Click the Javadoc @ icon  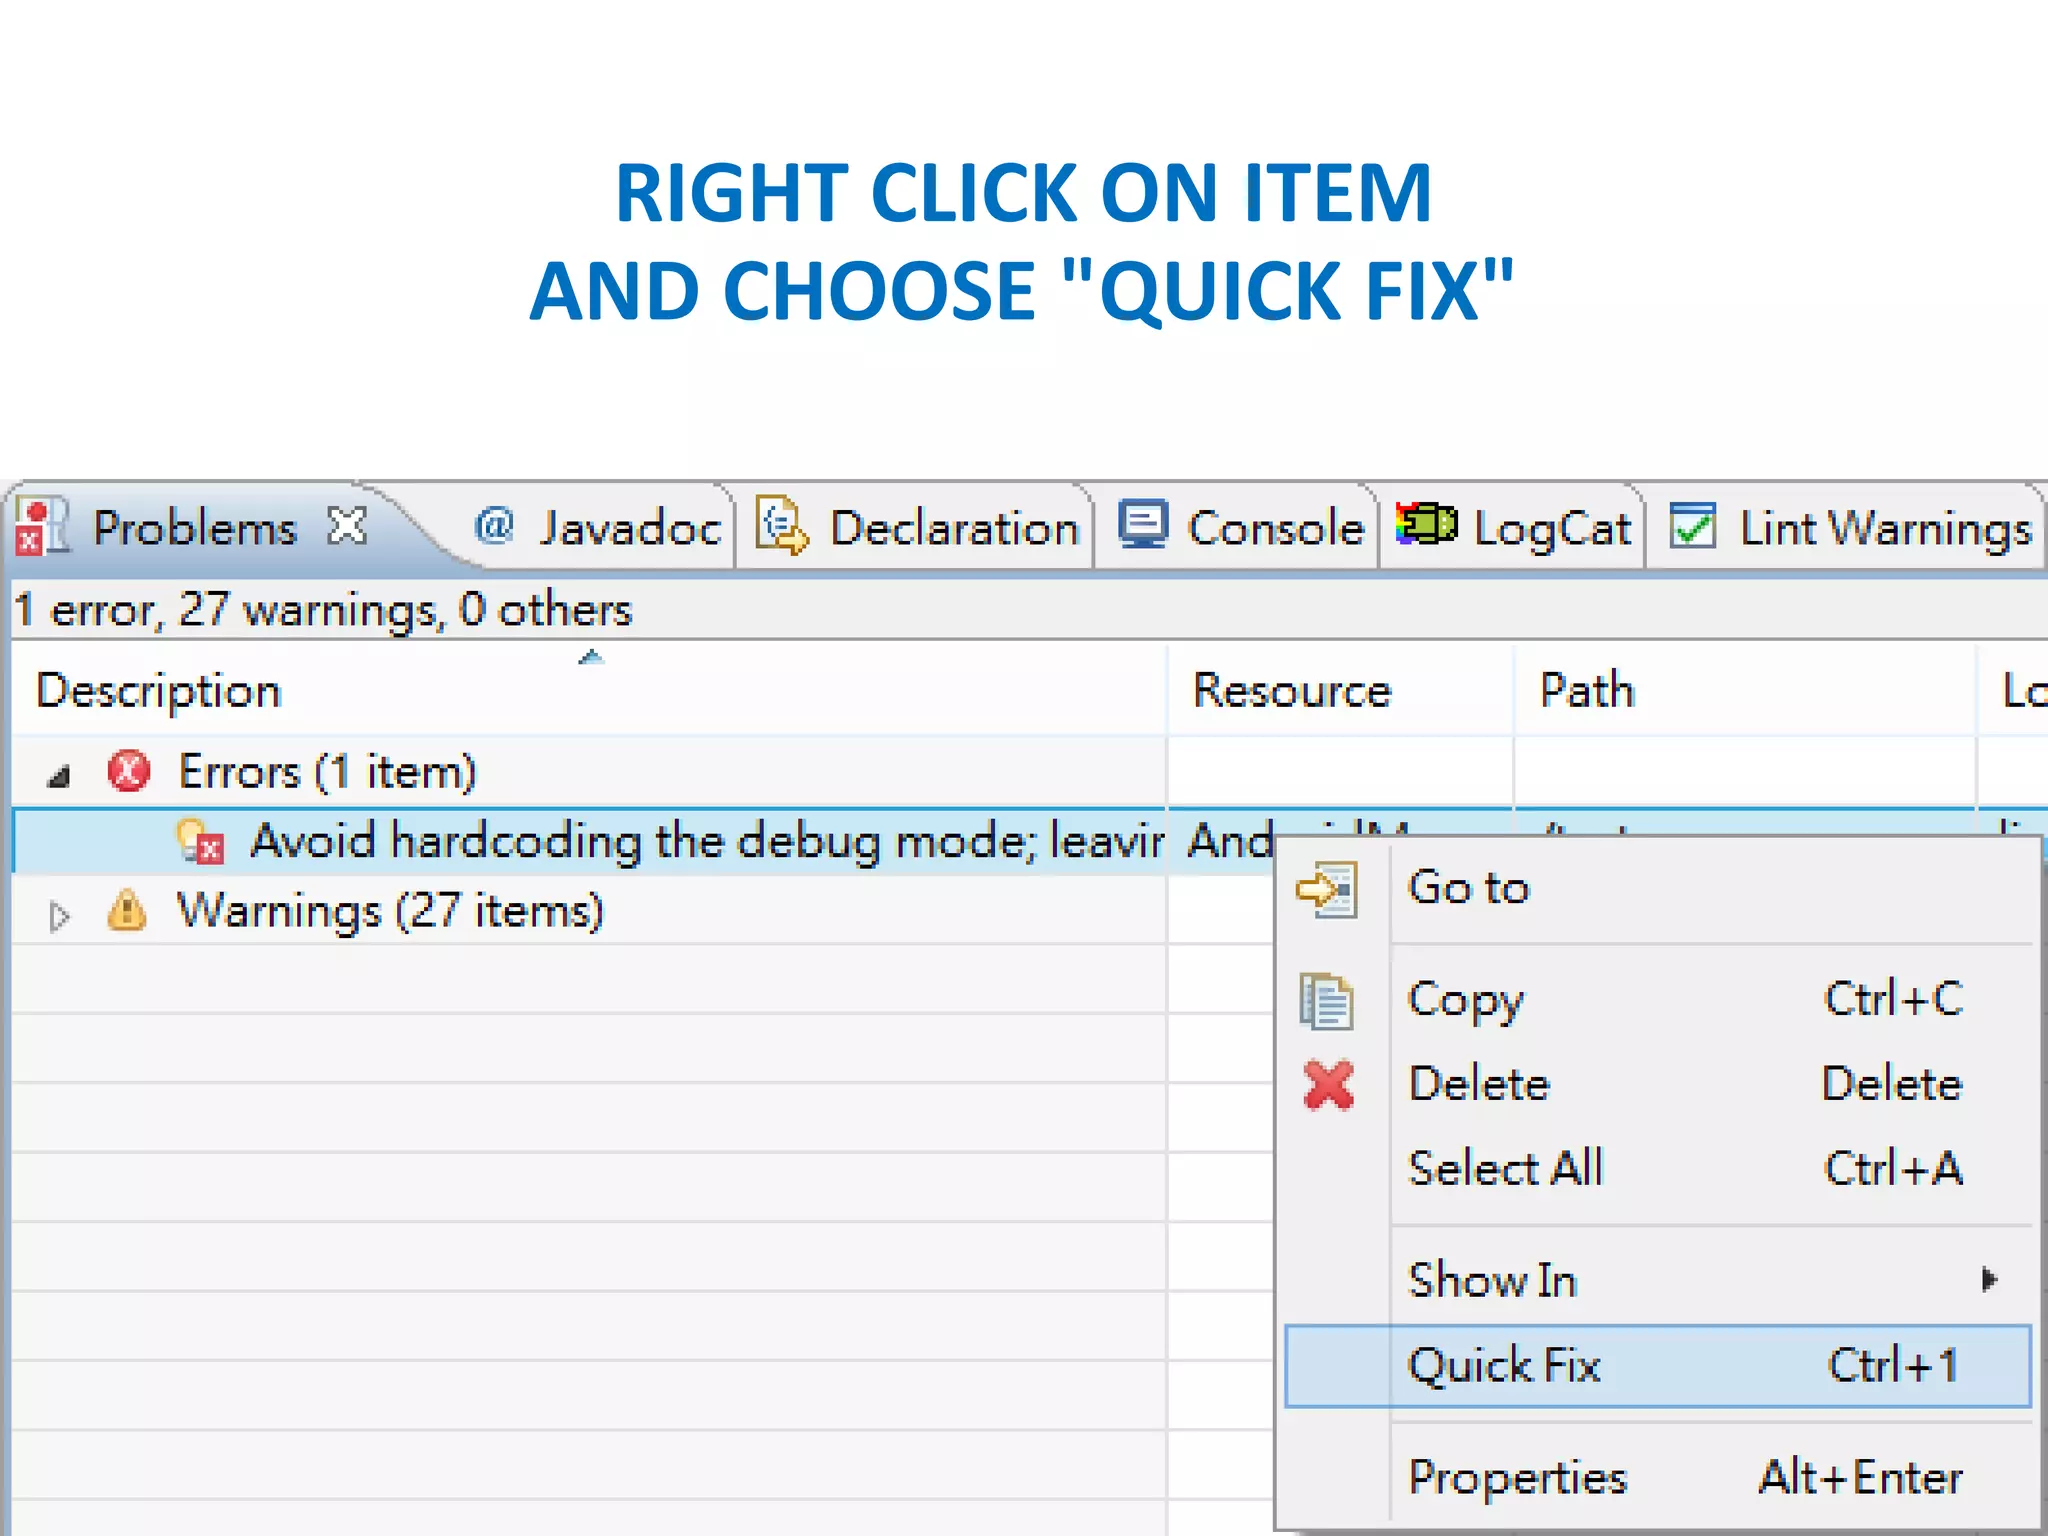point(494,526)
